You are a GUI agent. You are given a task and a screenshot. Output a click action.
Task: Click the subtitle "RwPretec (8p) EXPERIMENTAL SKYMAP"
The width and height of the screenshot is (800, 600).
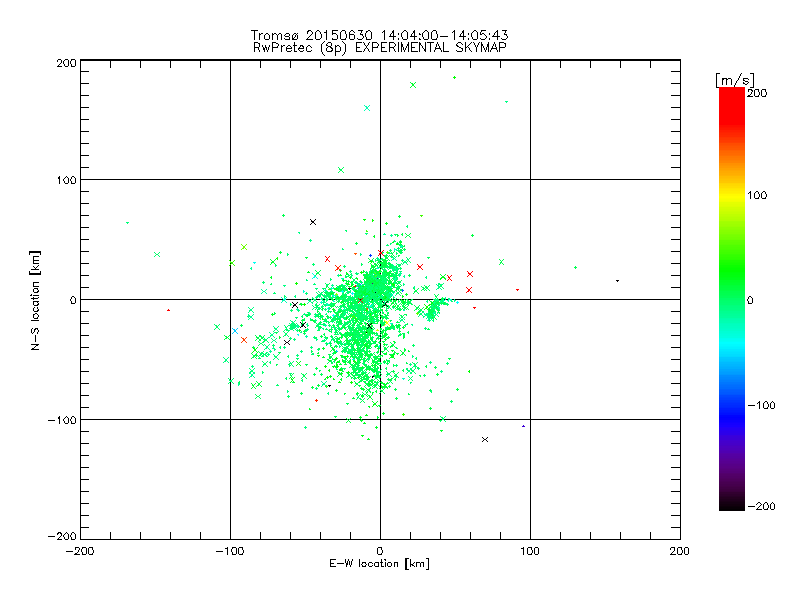coord(380,47)
